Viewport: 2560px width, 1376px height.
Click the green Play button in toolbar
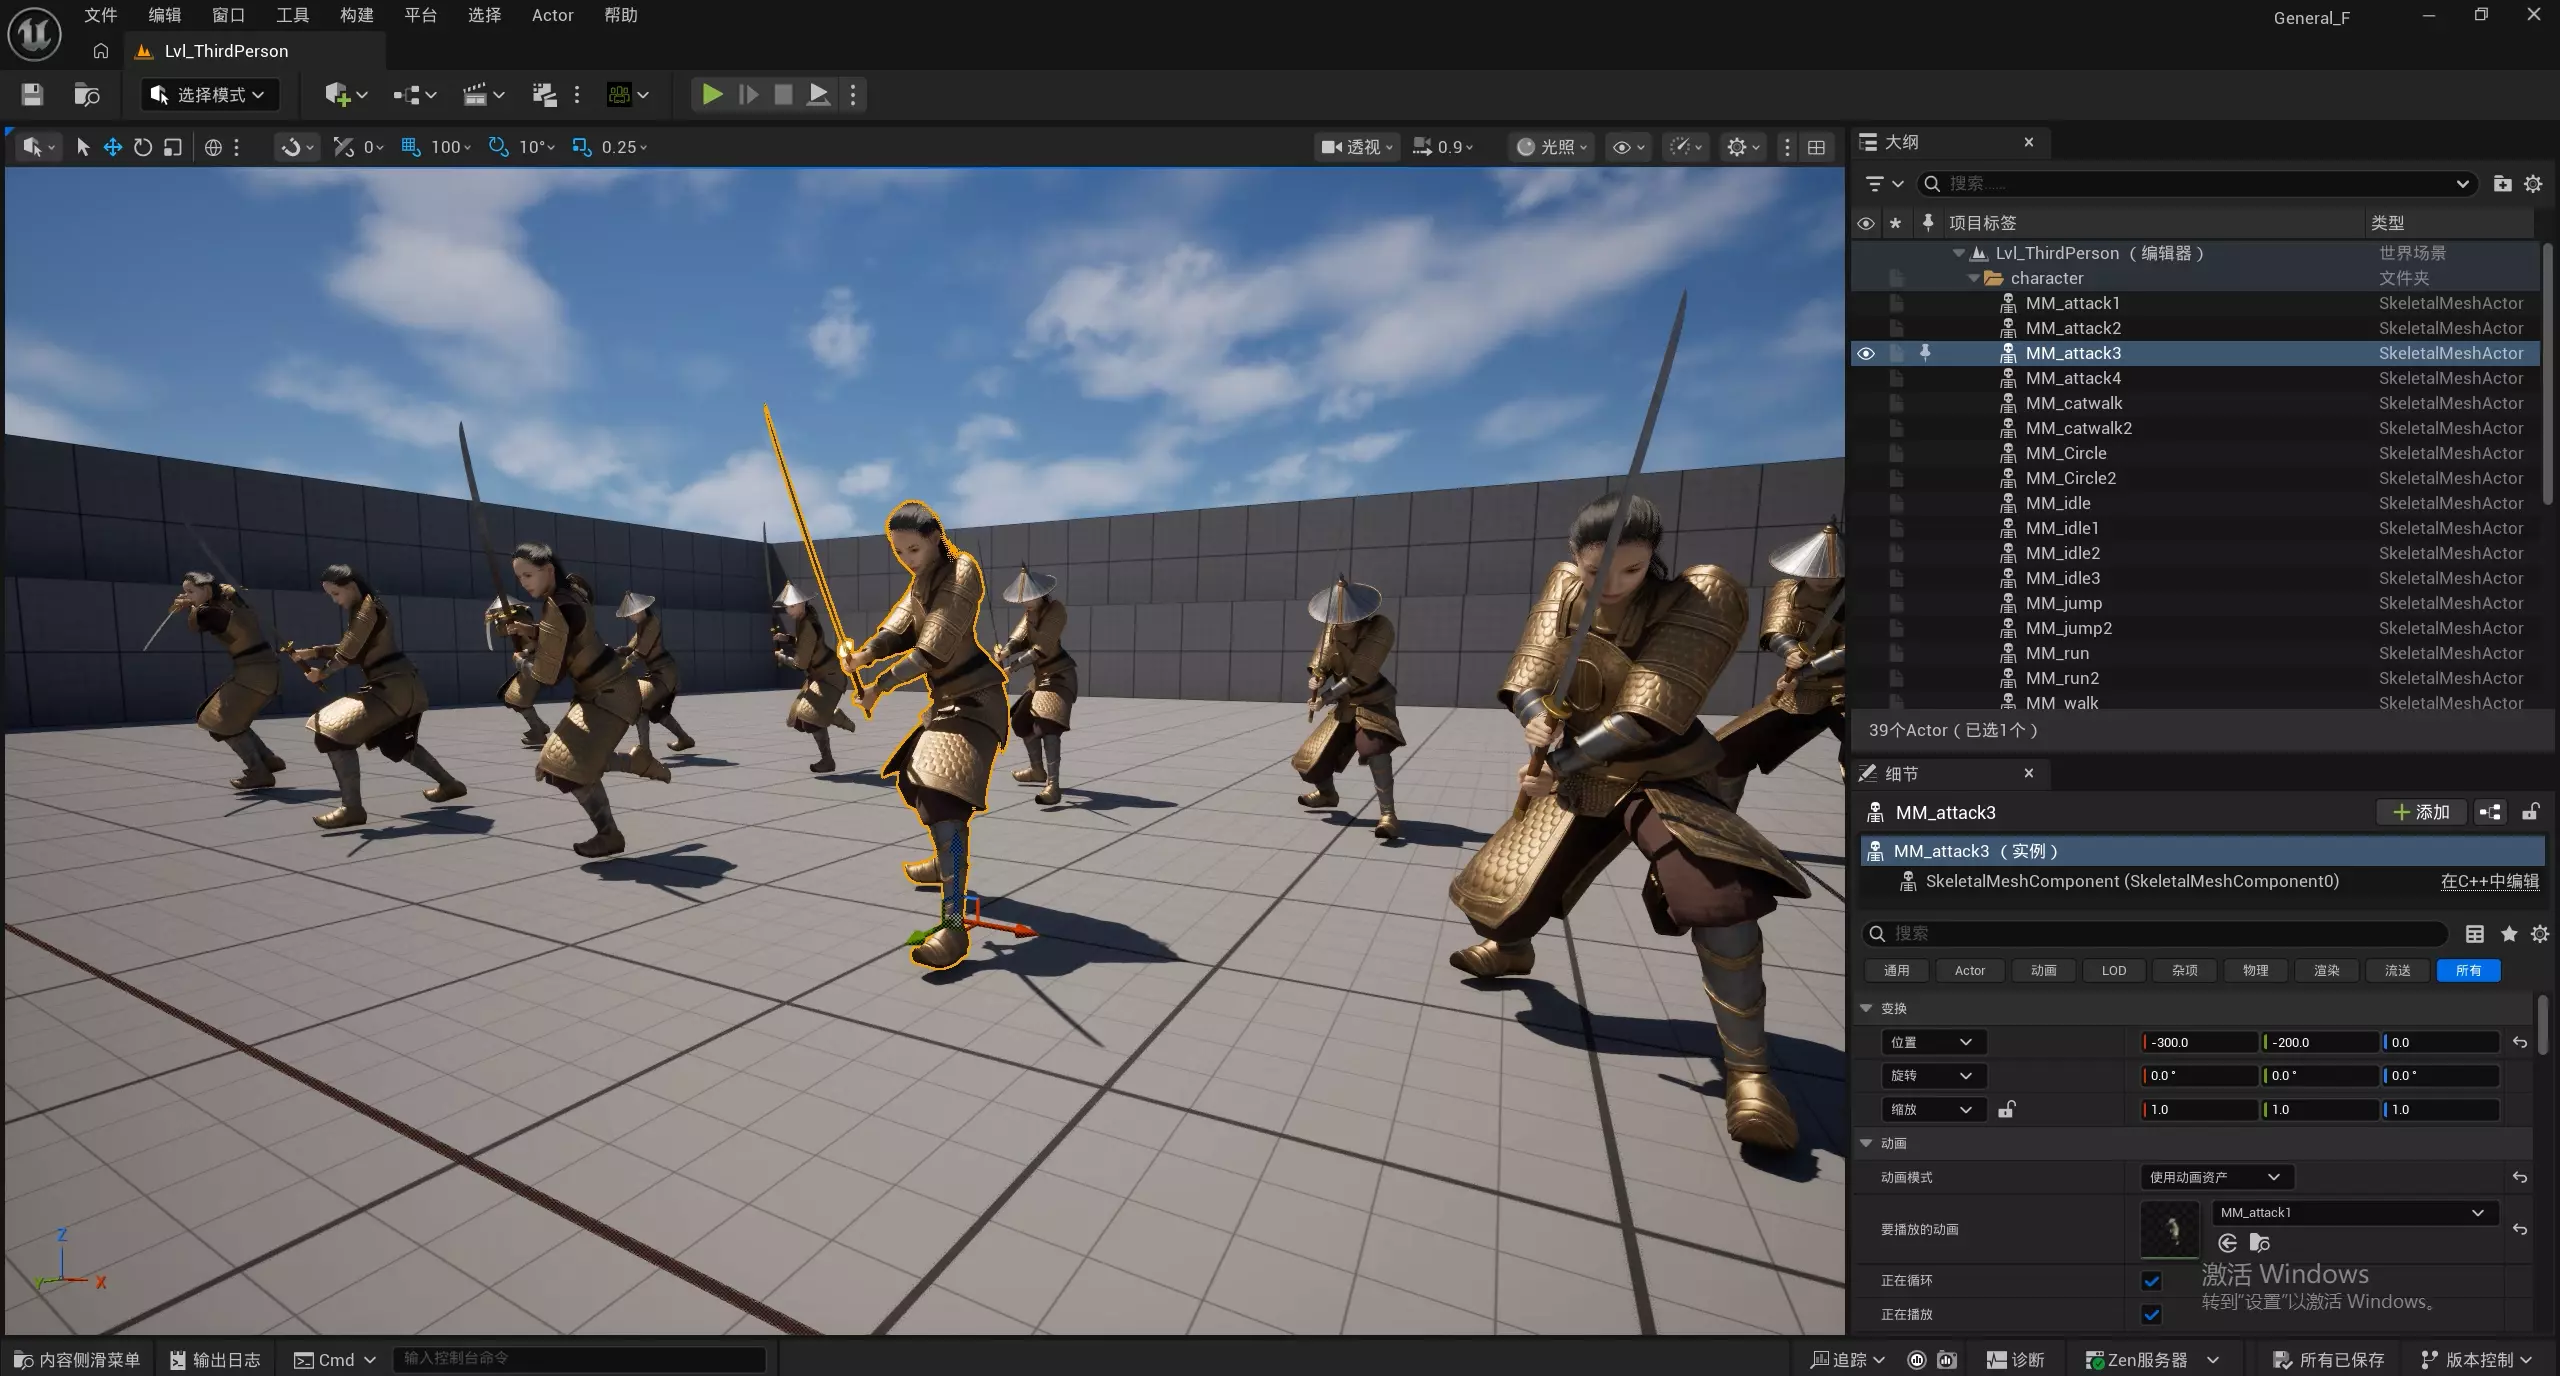point(712,95)
